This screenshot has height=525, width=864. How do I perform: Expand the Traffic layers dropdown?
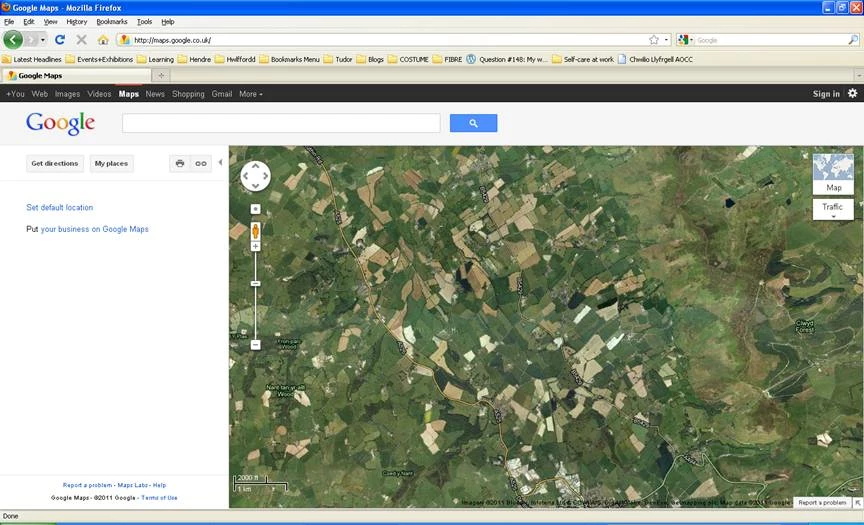point(833,210)
